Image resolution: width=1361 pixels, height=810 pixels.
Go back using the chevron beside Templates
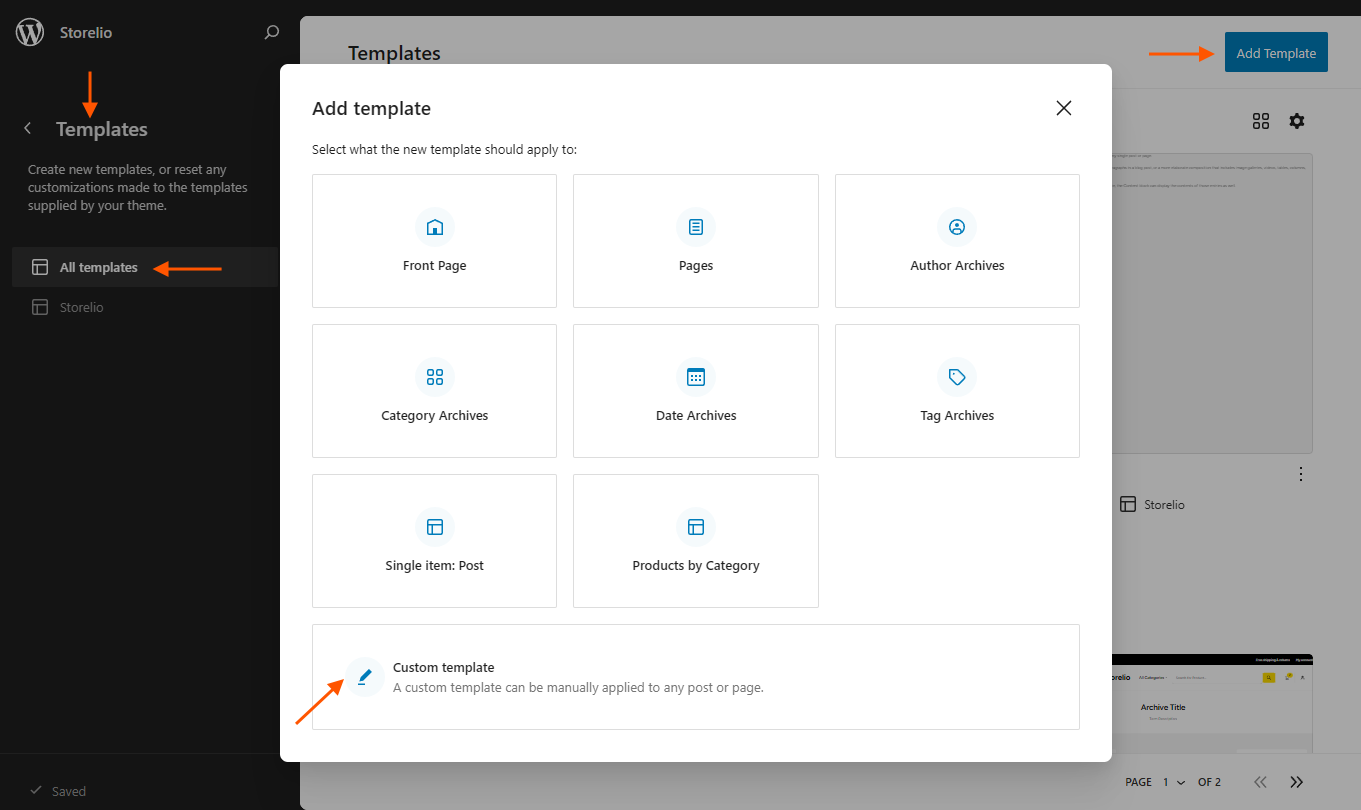pos(28,128)
